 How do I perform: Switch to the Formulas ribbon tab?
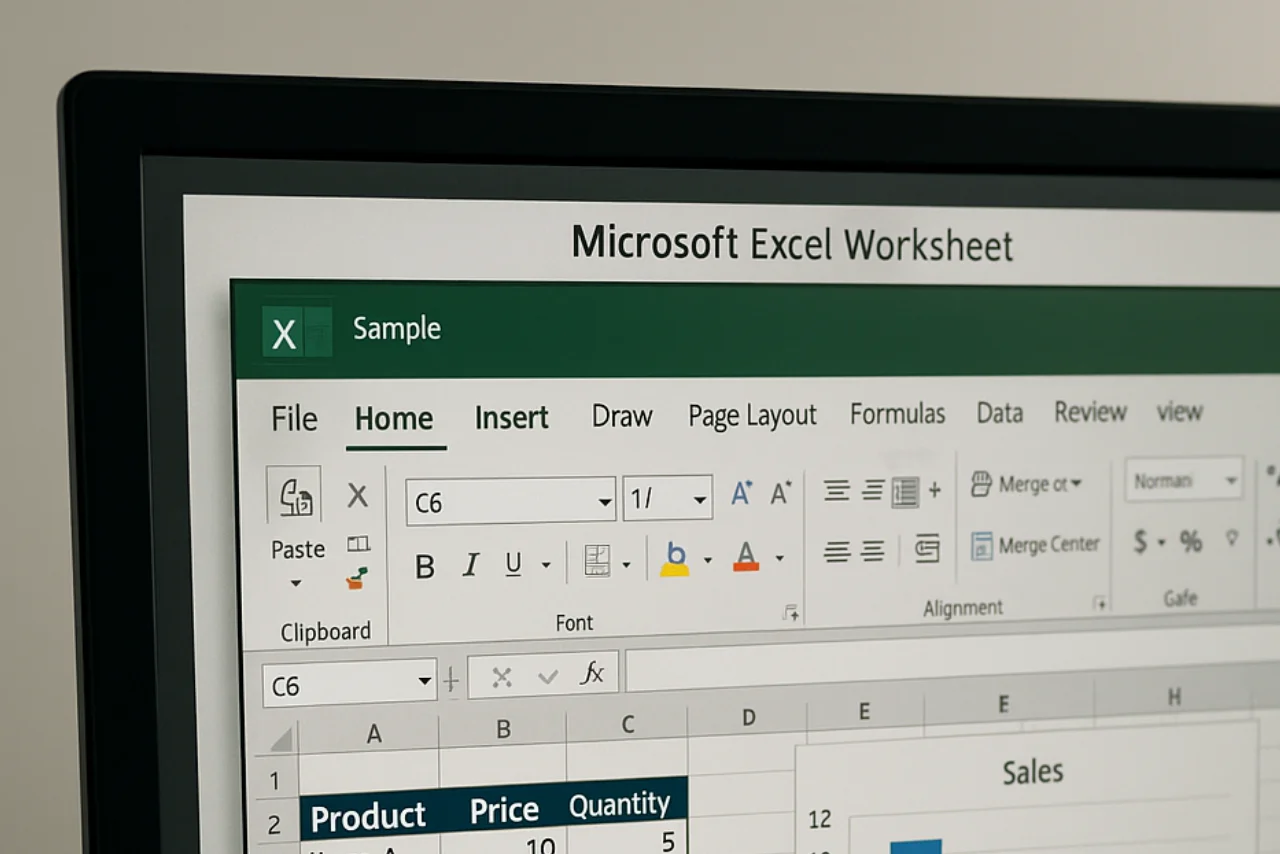(897, 413)
